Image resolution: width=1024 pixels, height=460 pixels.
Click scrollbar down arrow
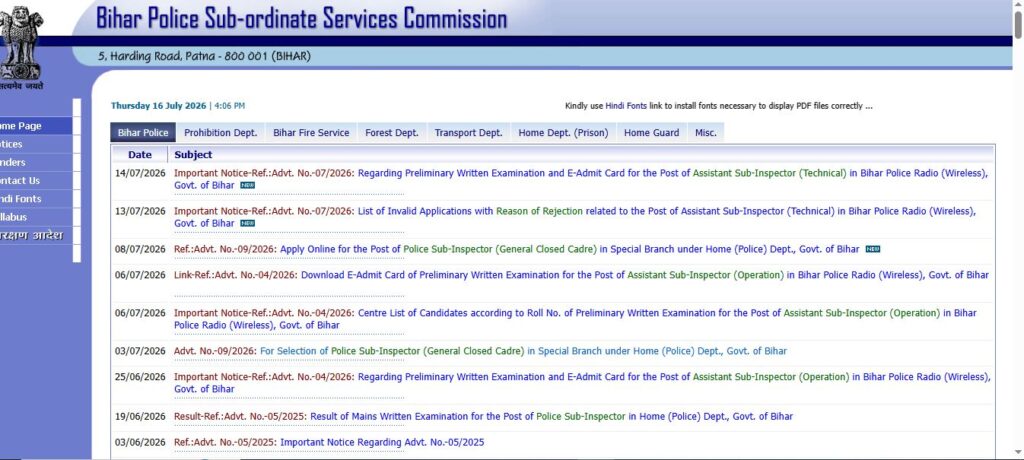pos(1018,453)
